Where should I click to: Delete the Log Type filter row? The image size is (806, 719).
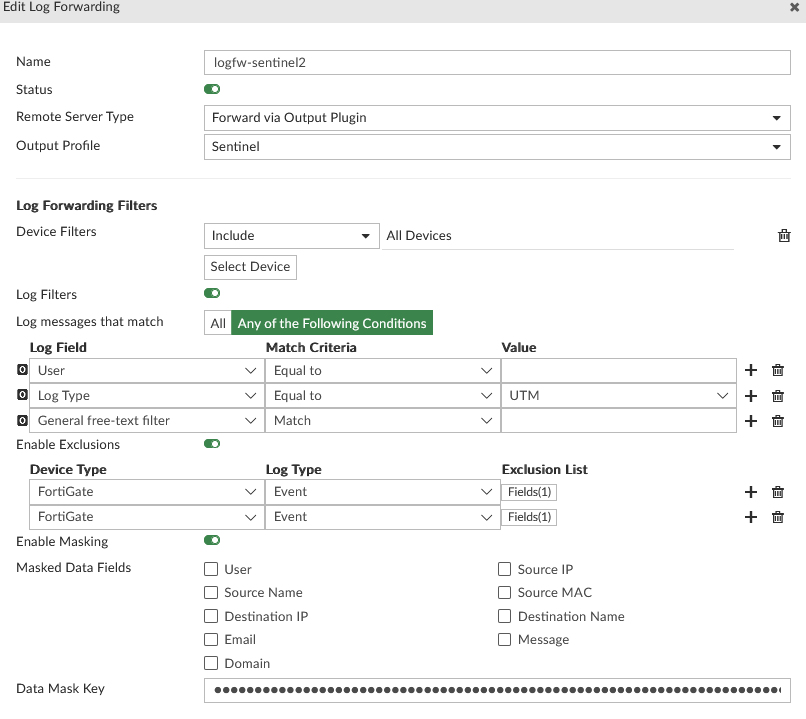[x=778, y=396]
